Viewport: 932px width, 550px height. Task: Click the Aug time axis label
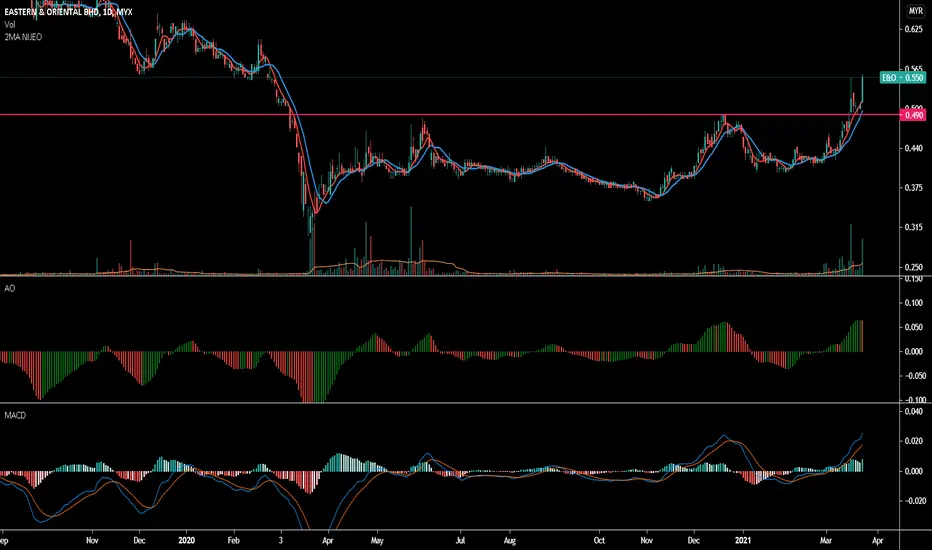pos(509,540)
